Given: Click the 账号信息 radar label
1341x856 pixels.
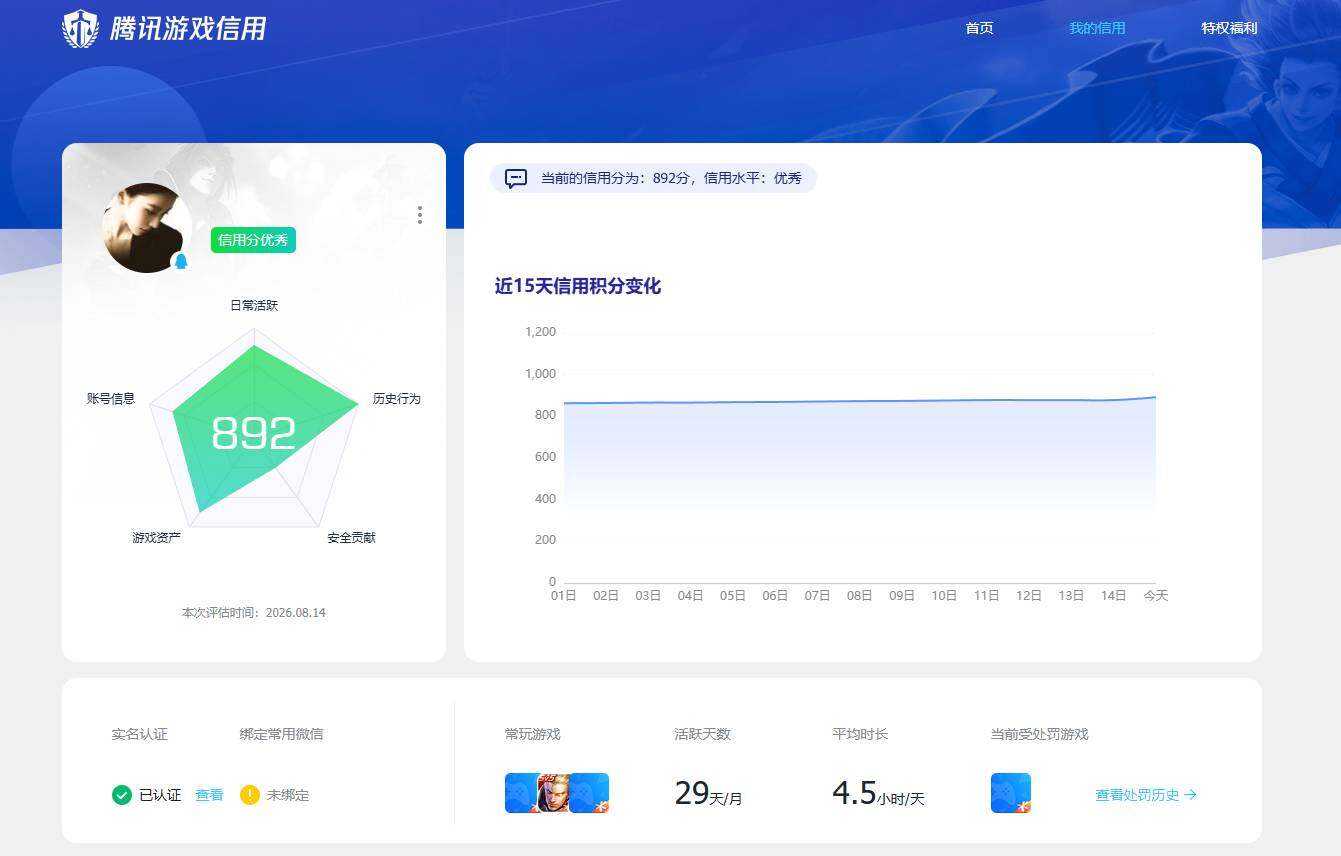Looking at the screenshot, I should point(111,398).
